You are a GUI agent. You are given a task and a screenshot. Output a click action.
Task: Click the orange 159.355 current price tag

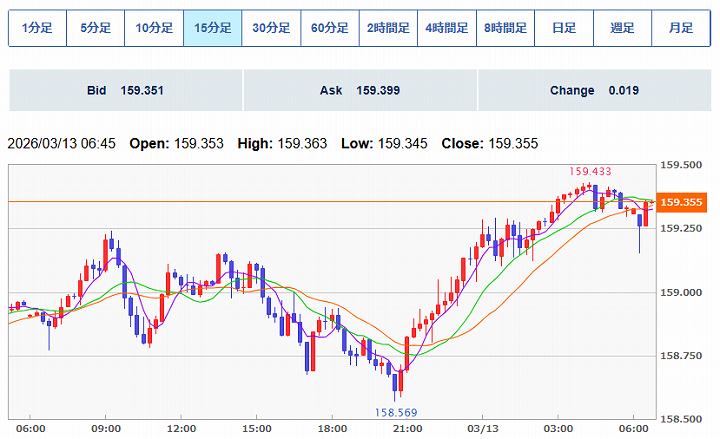click(x=684, y=203)
